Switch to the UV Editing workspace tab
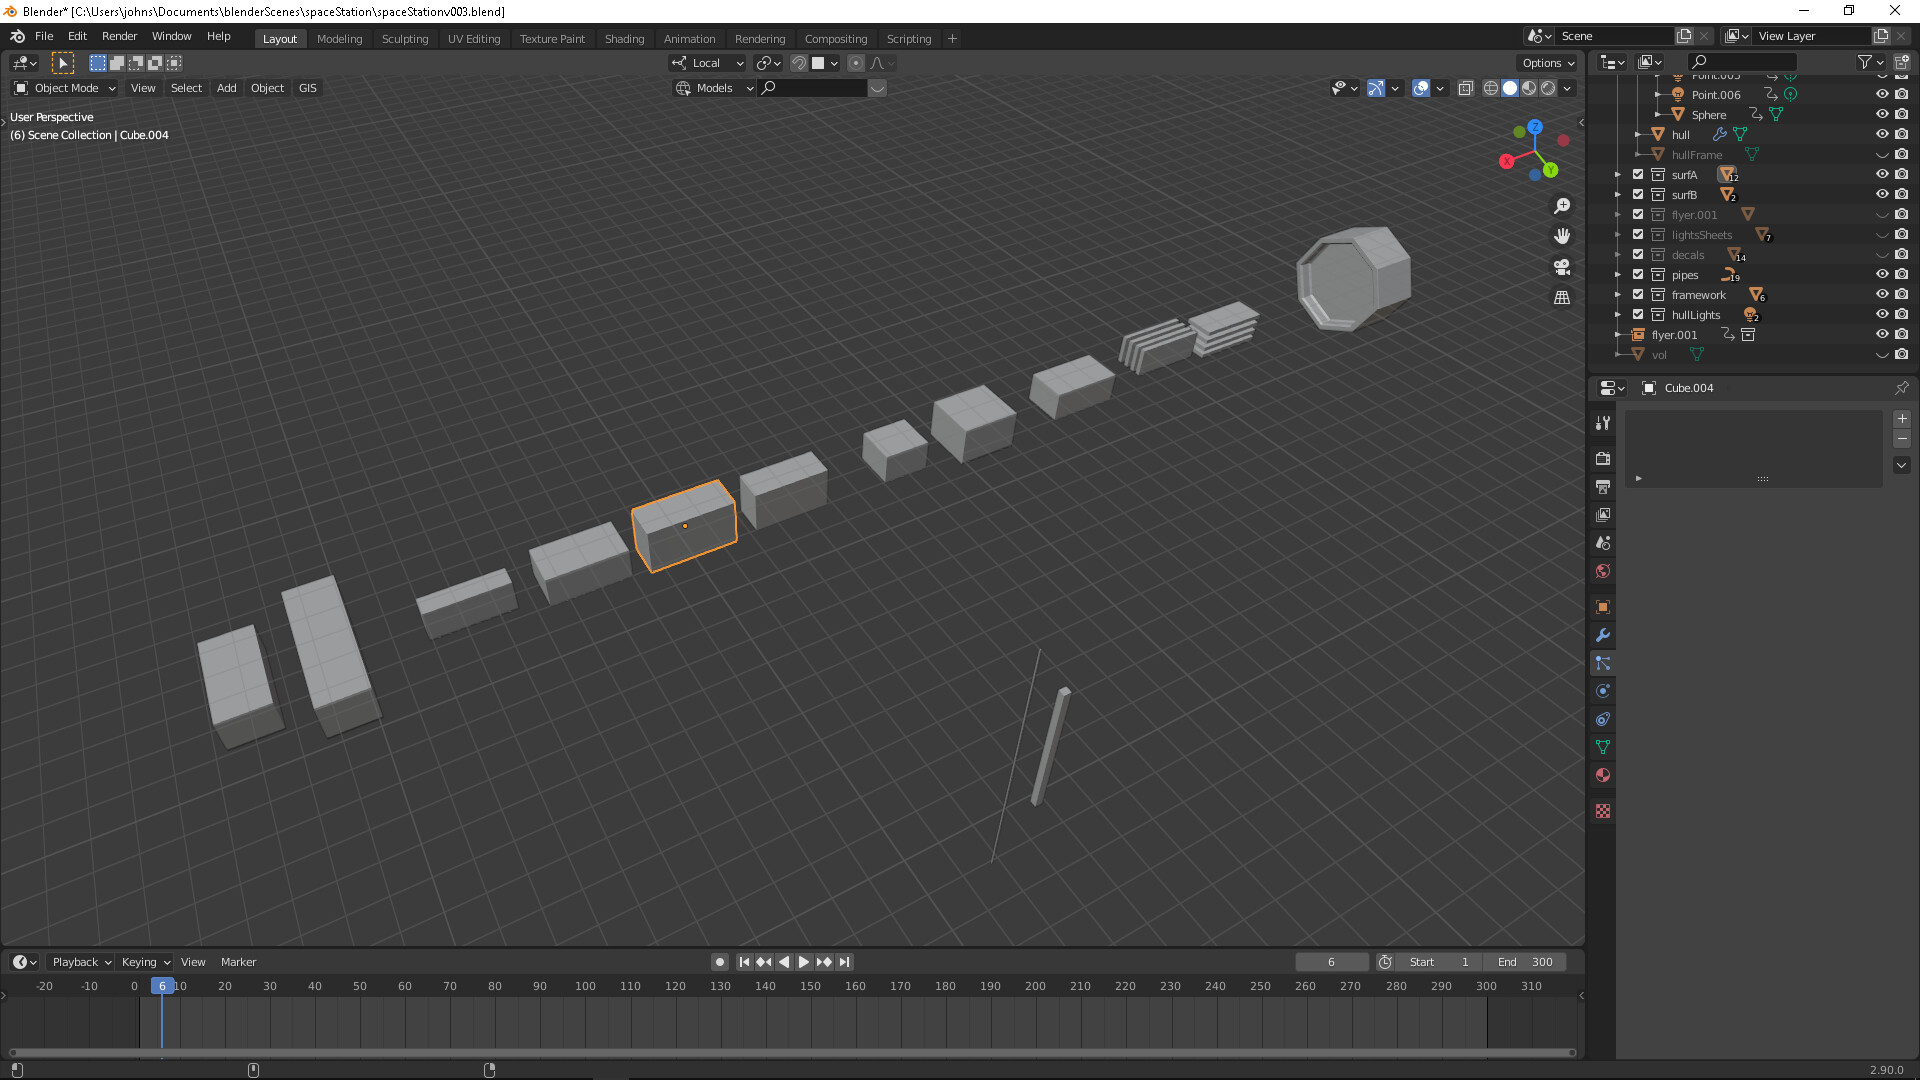The image size is (1920, 1080). pos(474,39)
